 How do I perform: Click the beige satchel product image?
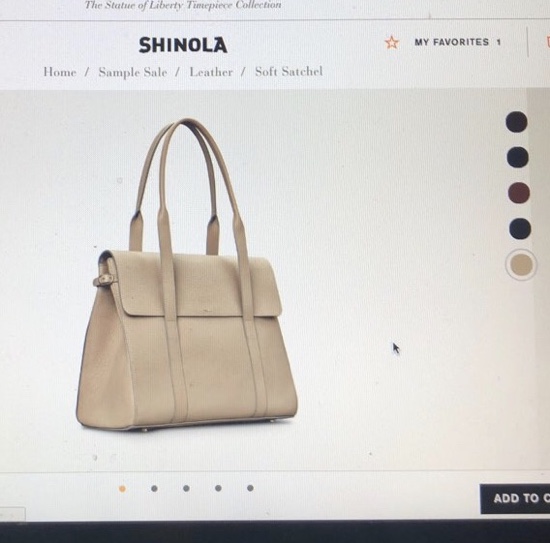tap(187, 275)
